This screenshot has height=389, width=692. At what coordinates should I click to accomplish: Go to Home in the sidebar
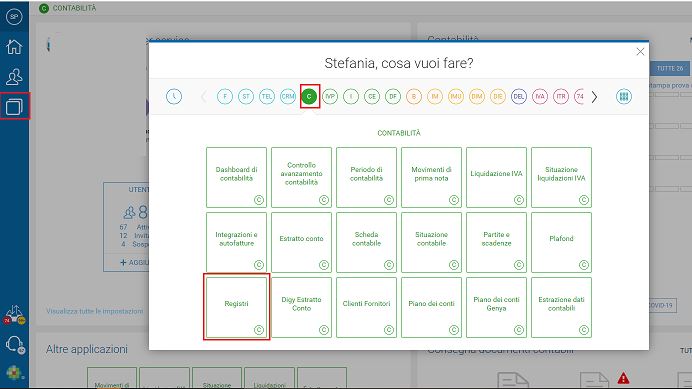pyautogui.click(x=14, y=46)
